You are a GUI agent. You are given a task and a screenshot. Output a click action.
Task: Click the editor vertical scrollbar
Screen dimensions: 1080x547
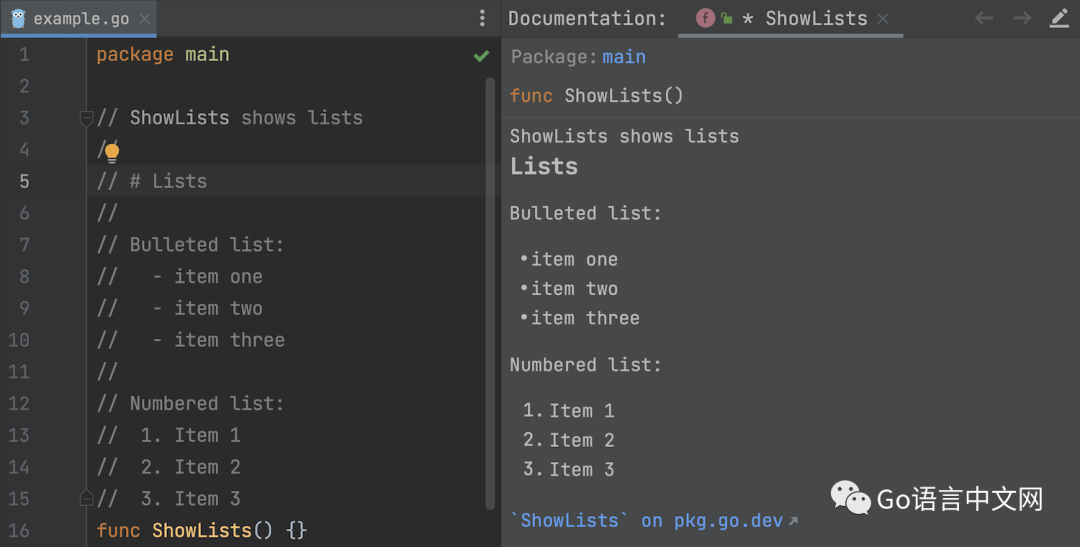(490, 290)
